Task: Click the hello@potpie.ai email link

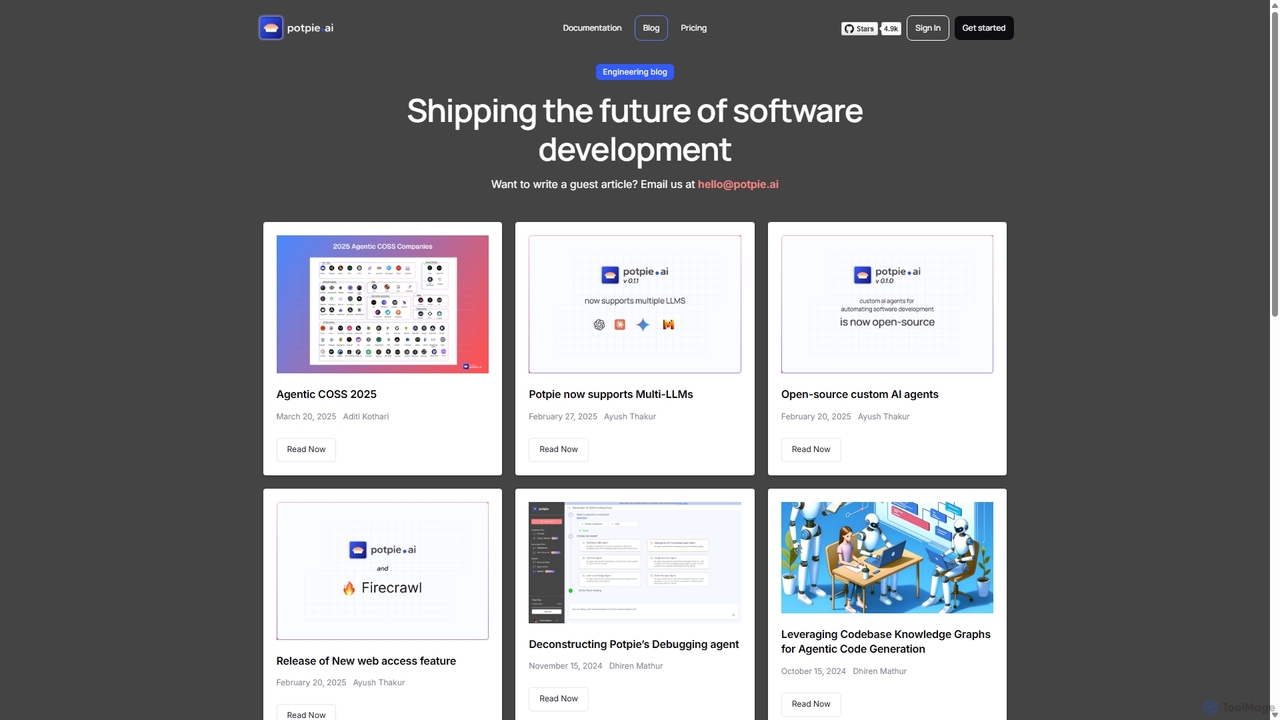Action: coord(738,185)
